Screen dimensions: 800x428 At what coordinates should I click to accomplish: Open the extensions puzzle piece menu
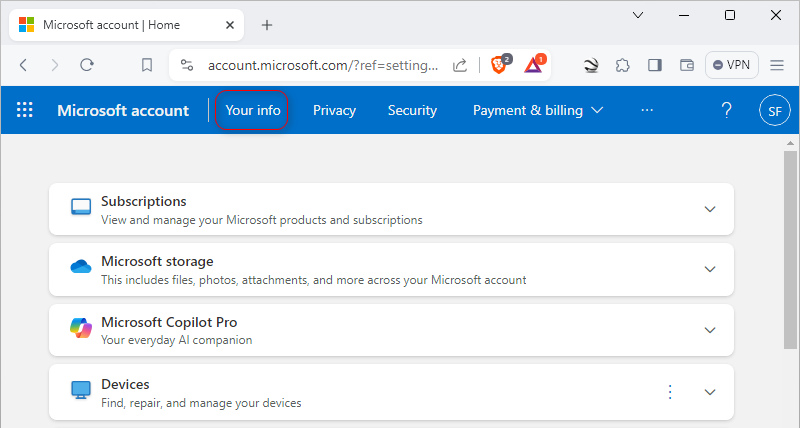pyautogui.click(x=622, y=65)
